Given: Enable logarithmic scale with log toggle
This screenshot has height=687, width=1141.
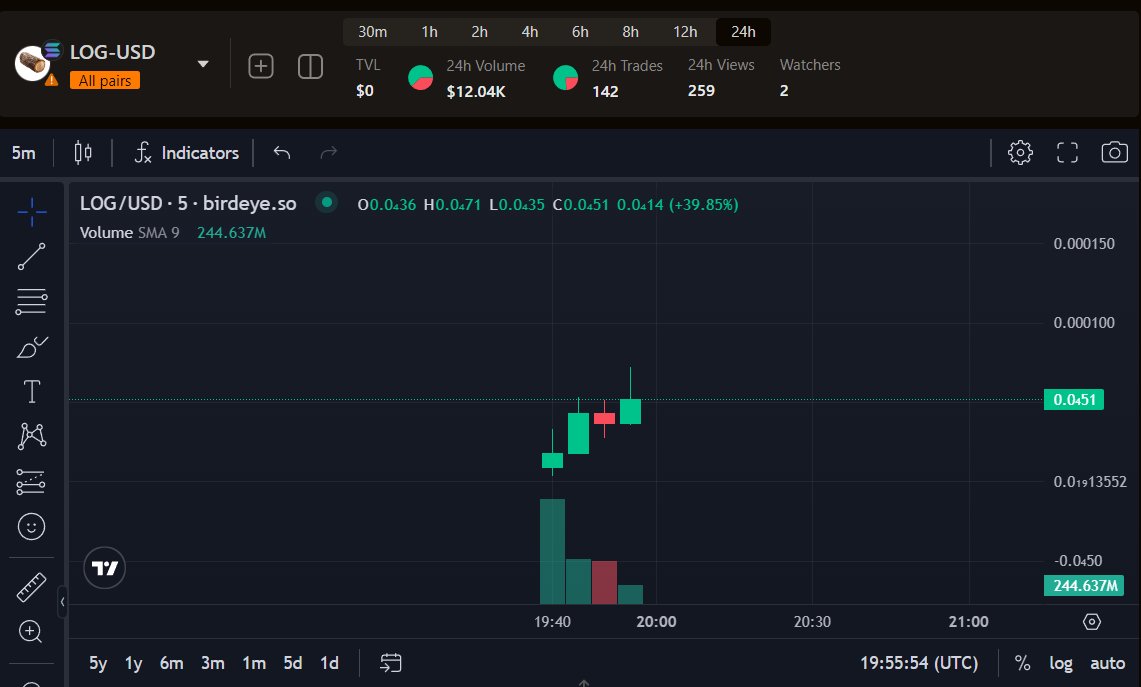Looking at the screenshot, I should point(1061,662).
